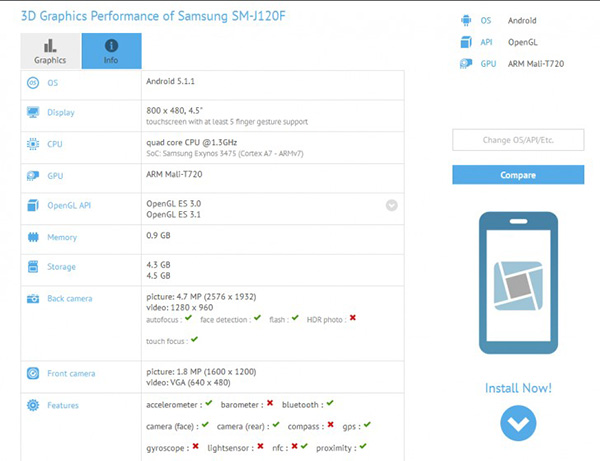Select the Info tab
Screen dimensions: 600x461
[x=111, y=51]
